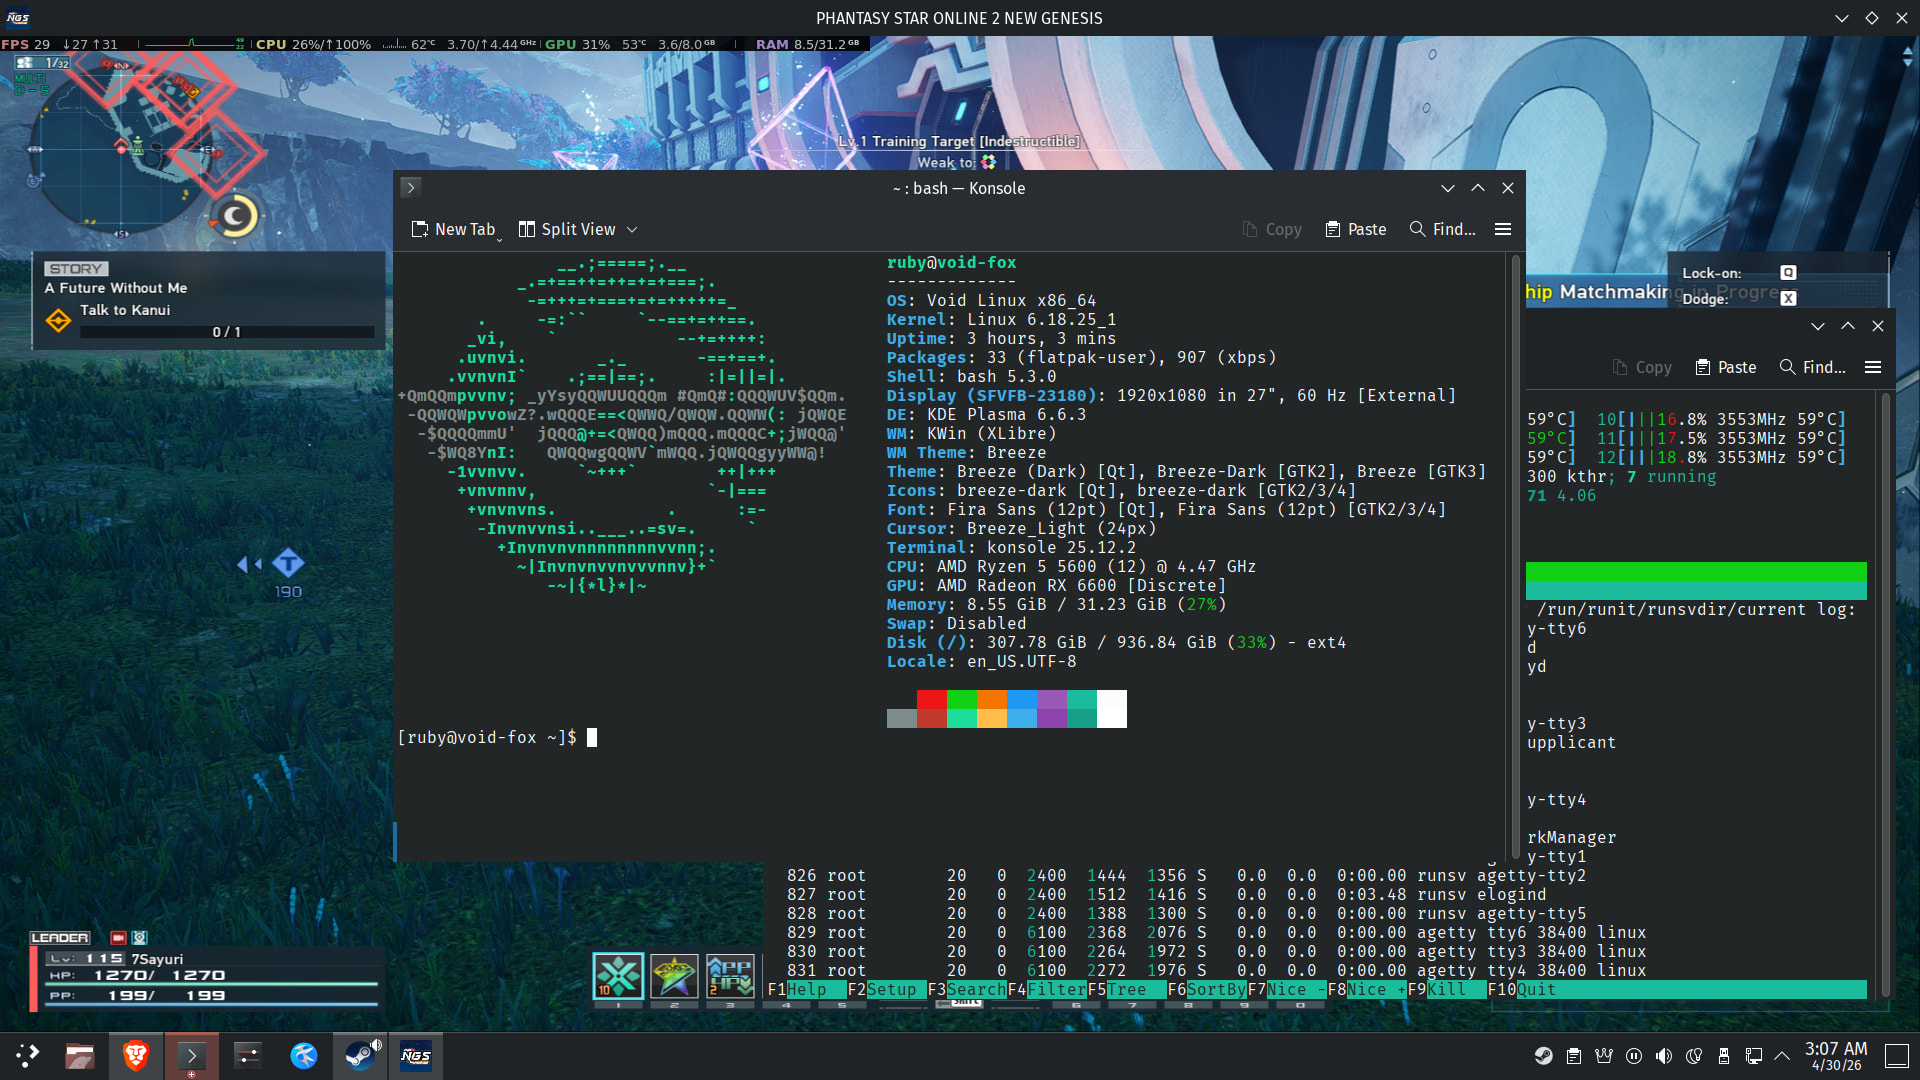Click the Paste button in the front Konsole

click(x=1356, y=229)
